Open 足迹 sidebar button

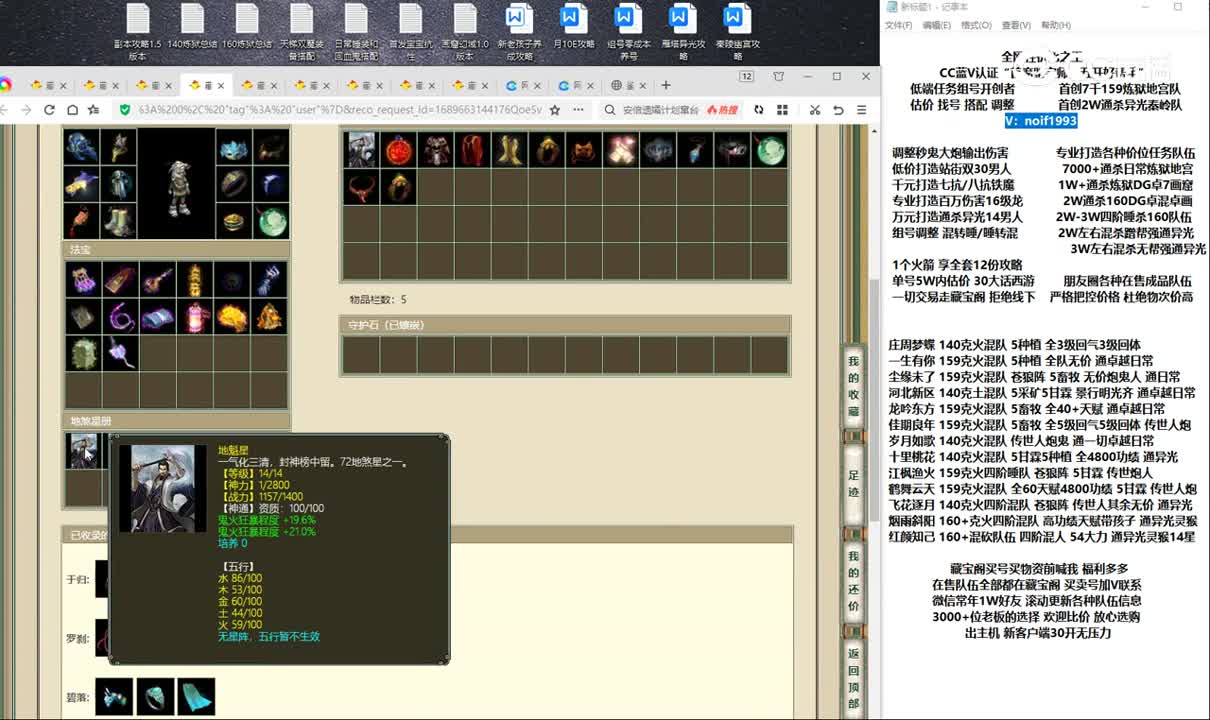[853, 484]
